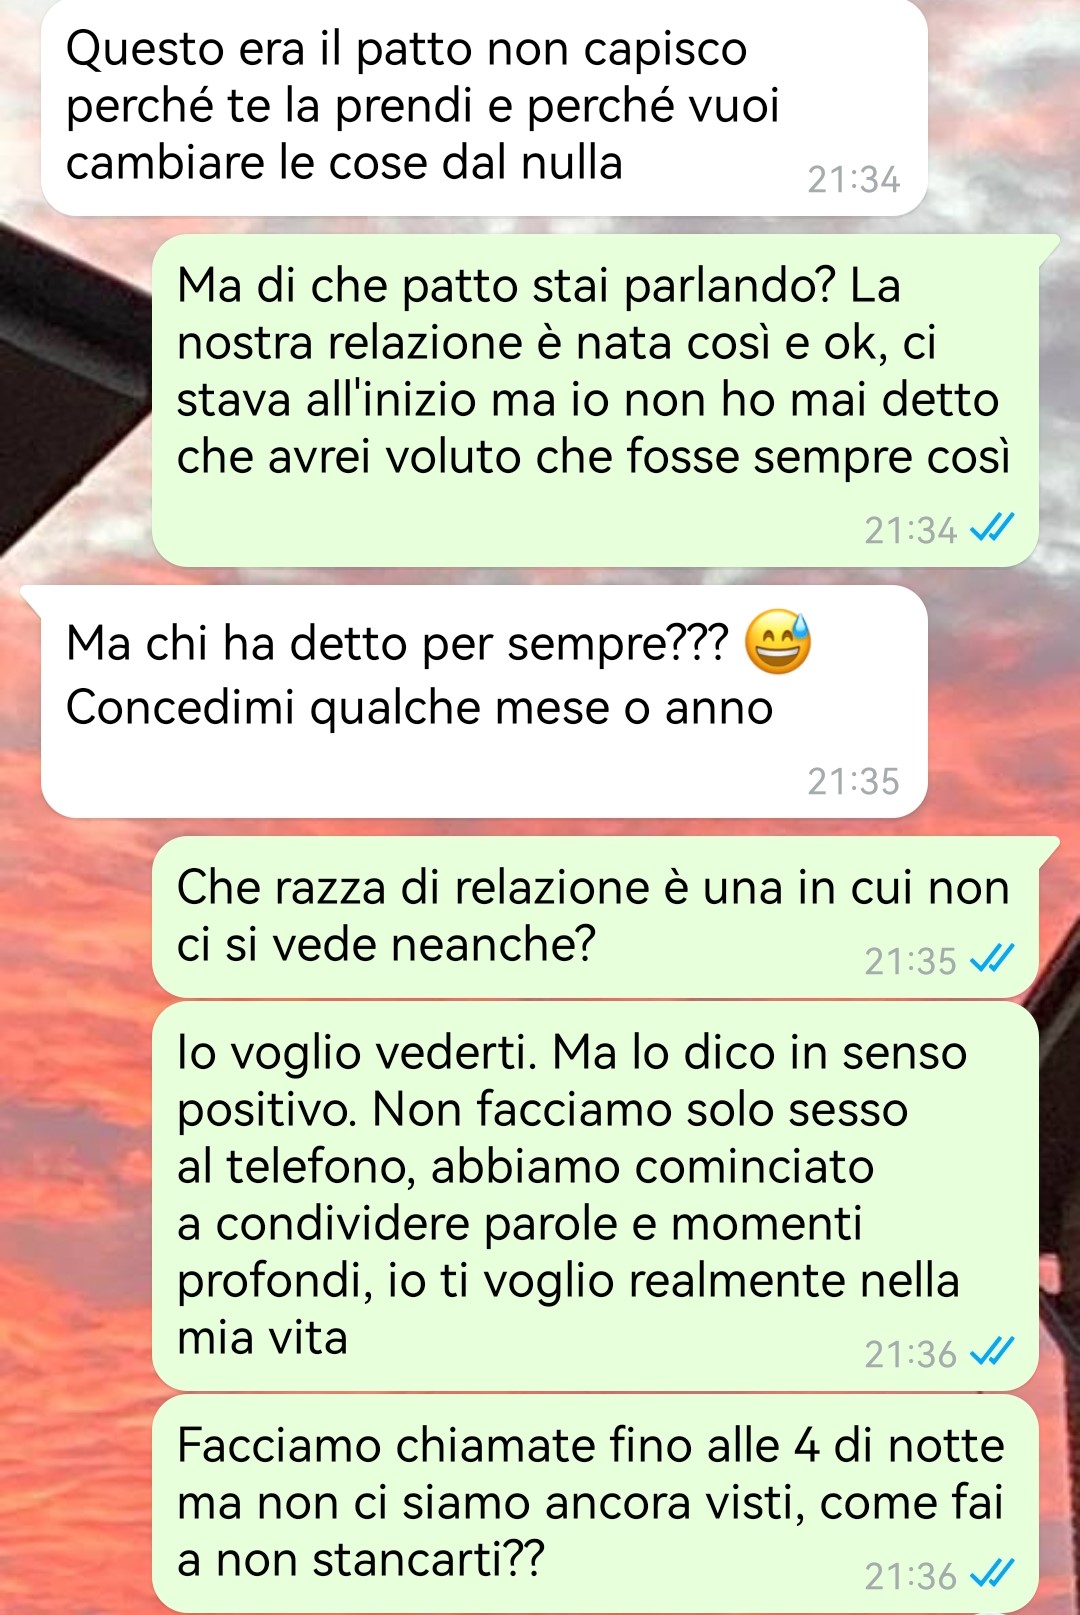Image resolution: width=1080 pixels, height=1615 pixels.
Task: Select the message 'Ma chi ha detto per sempre???'
Action: (x=484, y=702)
